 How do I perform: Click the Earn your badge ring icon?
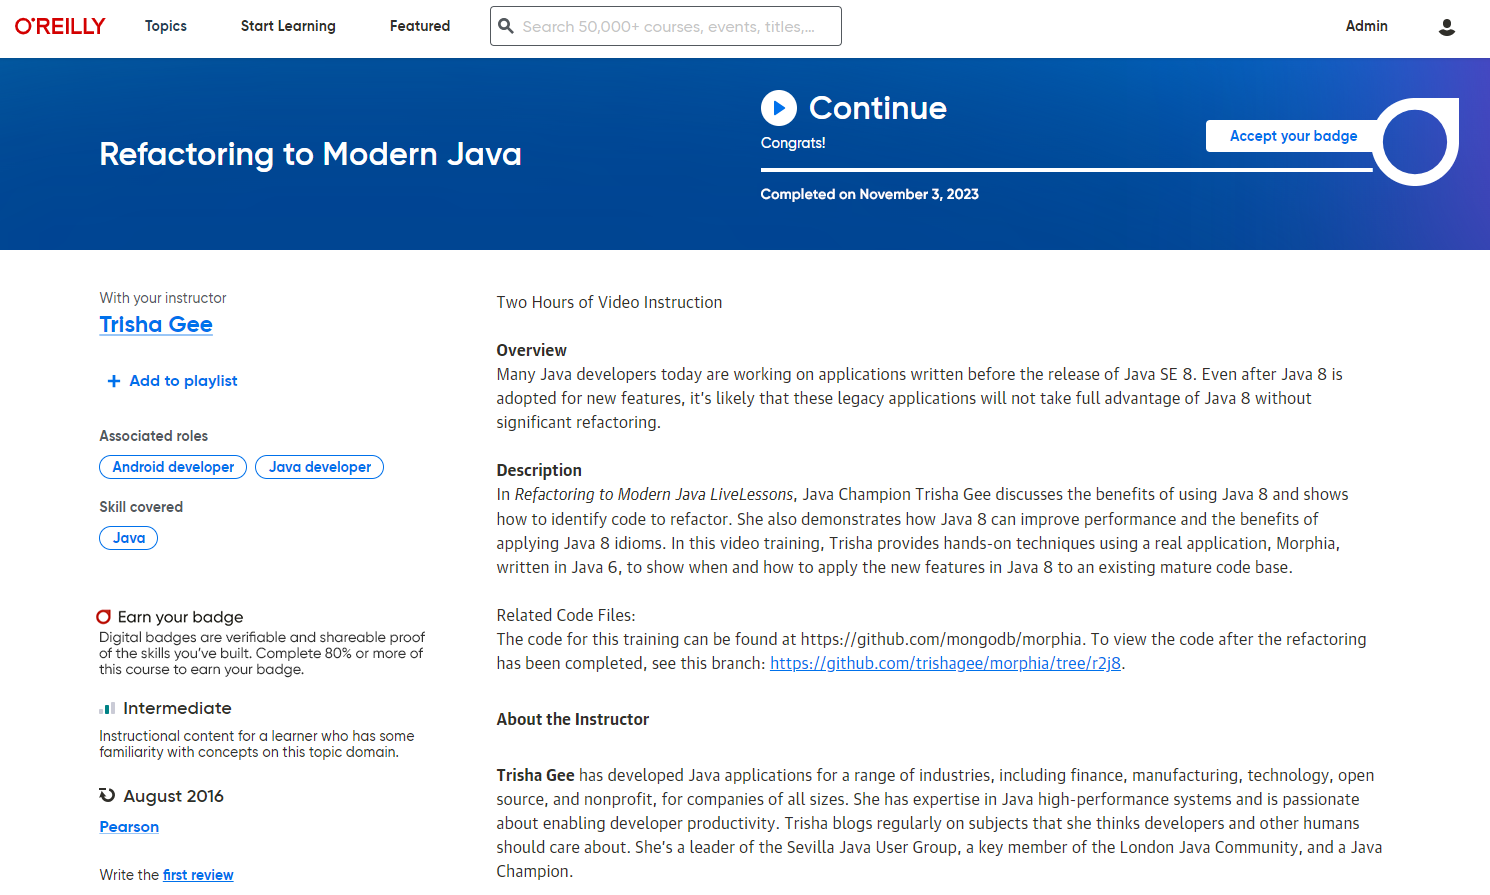point(103,617)
